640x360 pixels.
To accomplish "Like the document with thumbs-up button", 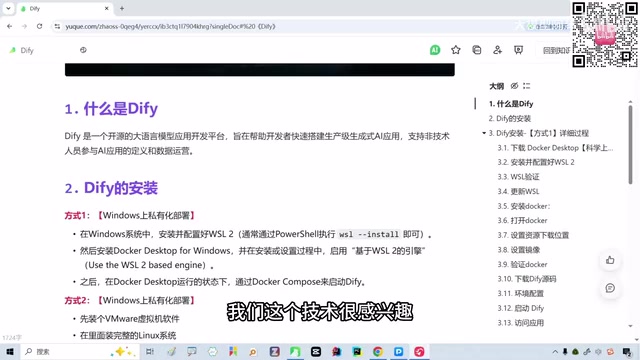I will point(610,260).
